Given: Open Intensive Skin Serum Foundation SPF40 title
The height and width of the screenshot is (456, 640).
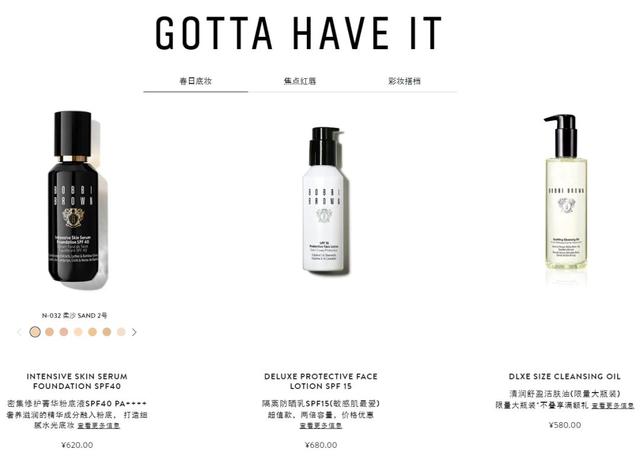Looking at the screenshot, I should point(77,381).
